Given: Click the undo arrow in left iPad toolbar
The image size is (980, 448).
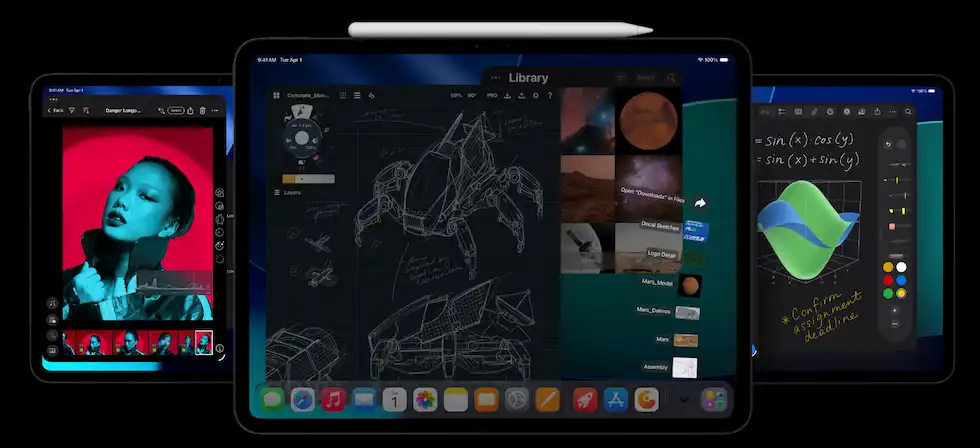Looking at the screenshot, I should click(x=161, y=111).
